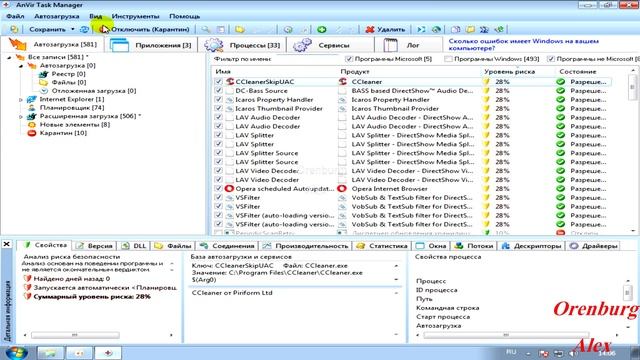Open the Карантин [10] node
640x360 pixels.
pyautogui.click(x=63, y=133)
